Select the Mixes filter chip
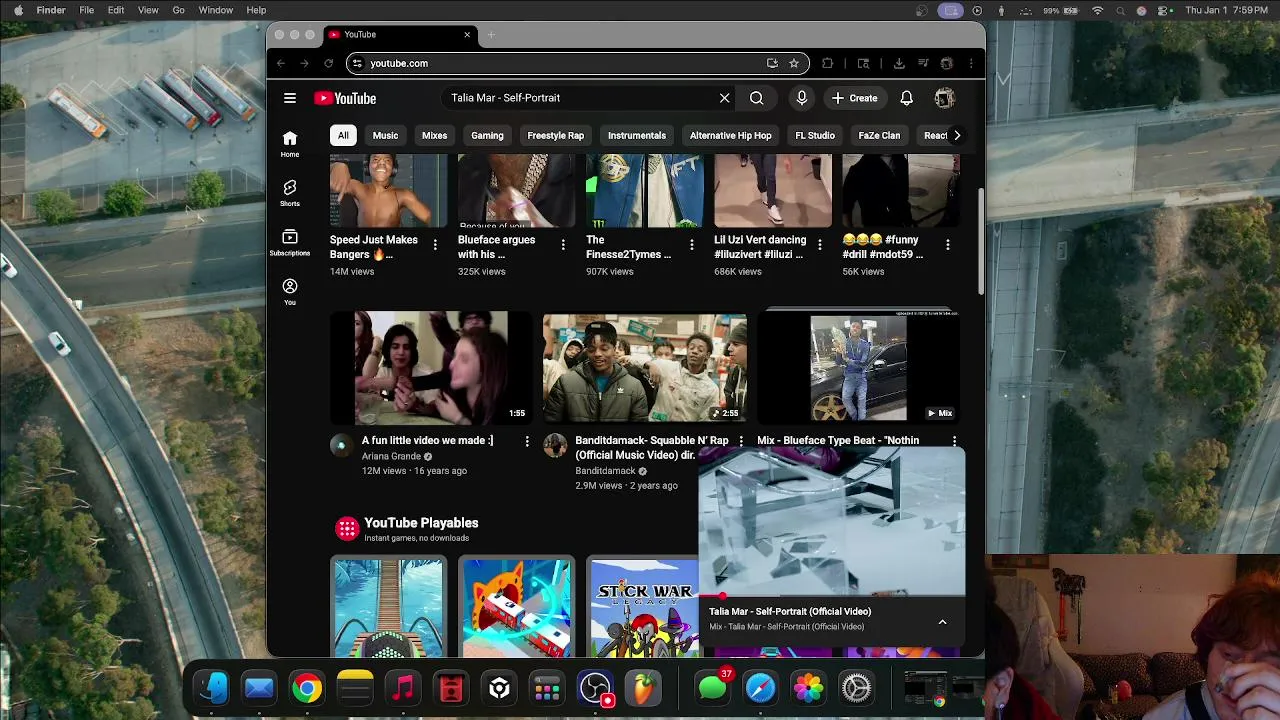The width and height of the screenshot is (1280, 720). (434, 135)
